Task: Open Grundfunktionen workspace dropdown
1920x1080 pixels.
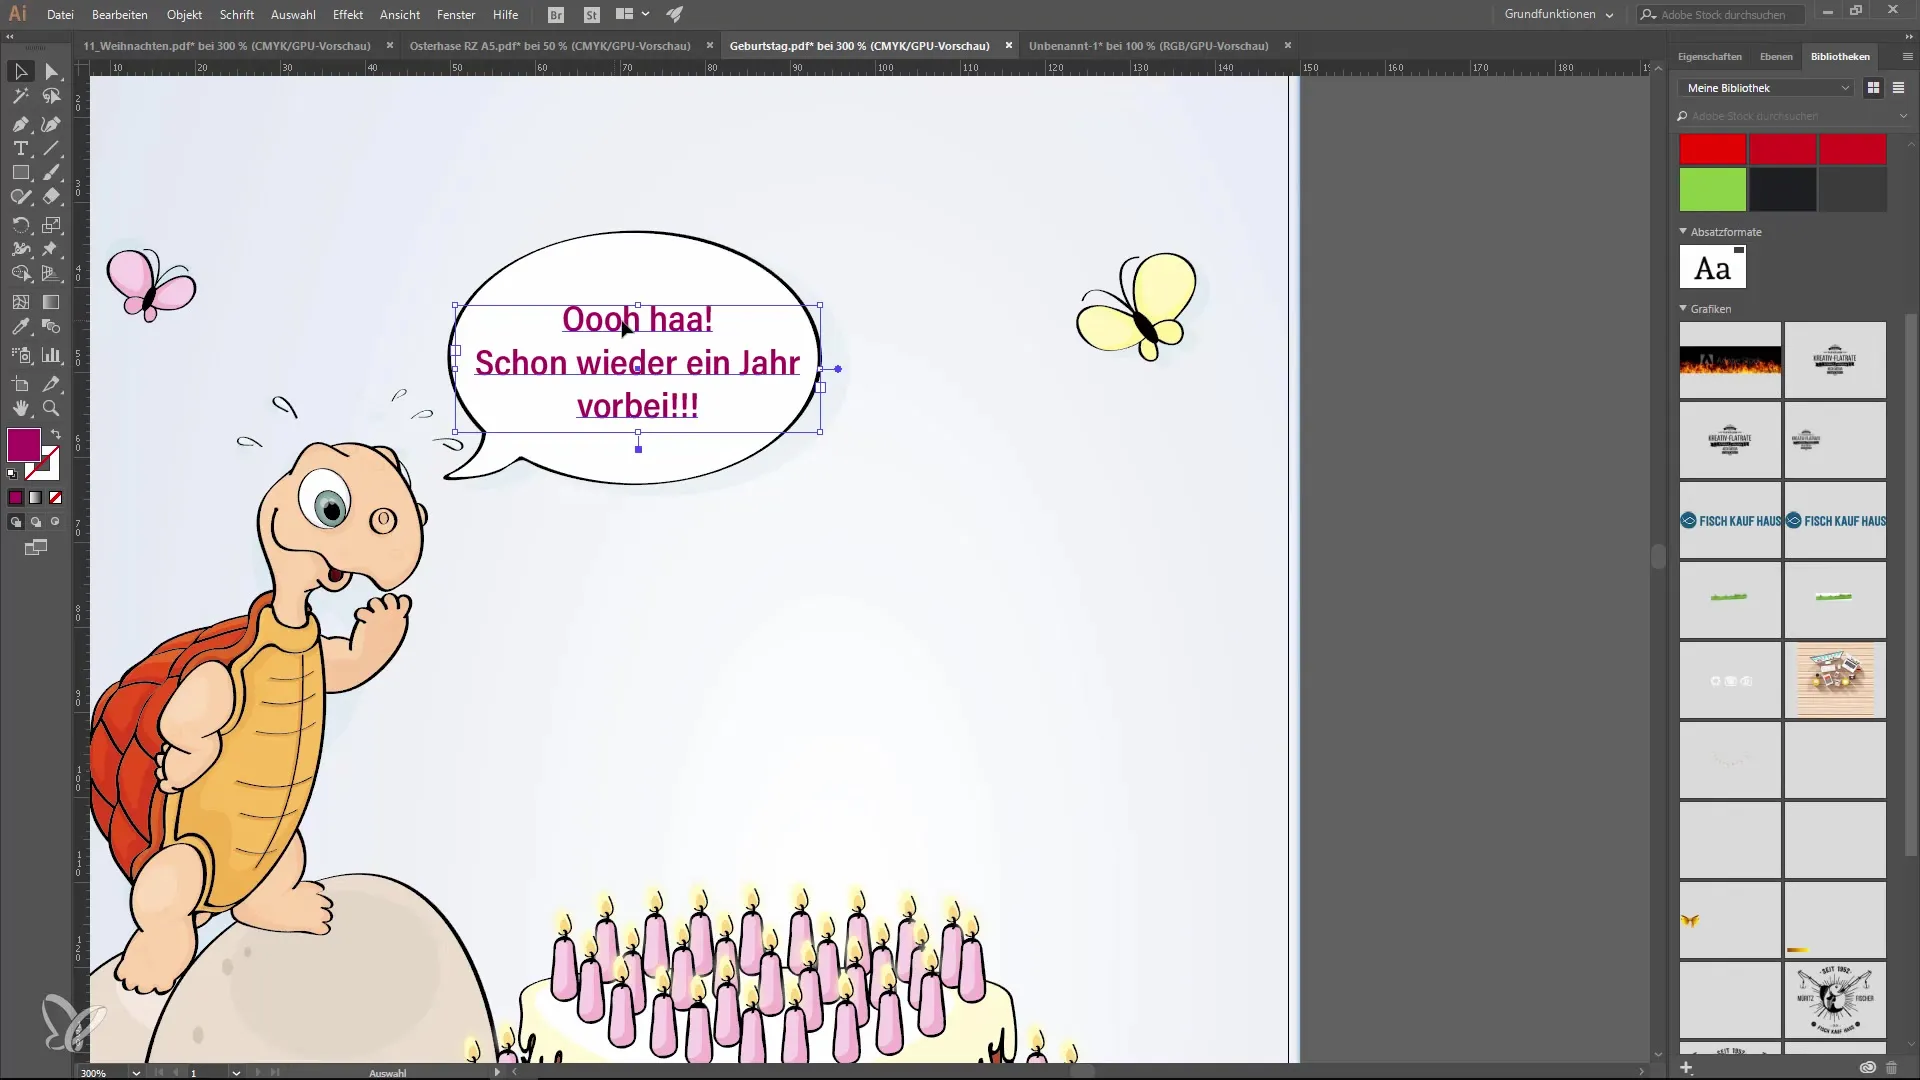Action: point(1558,14)
